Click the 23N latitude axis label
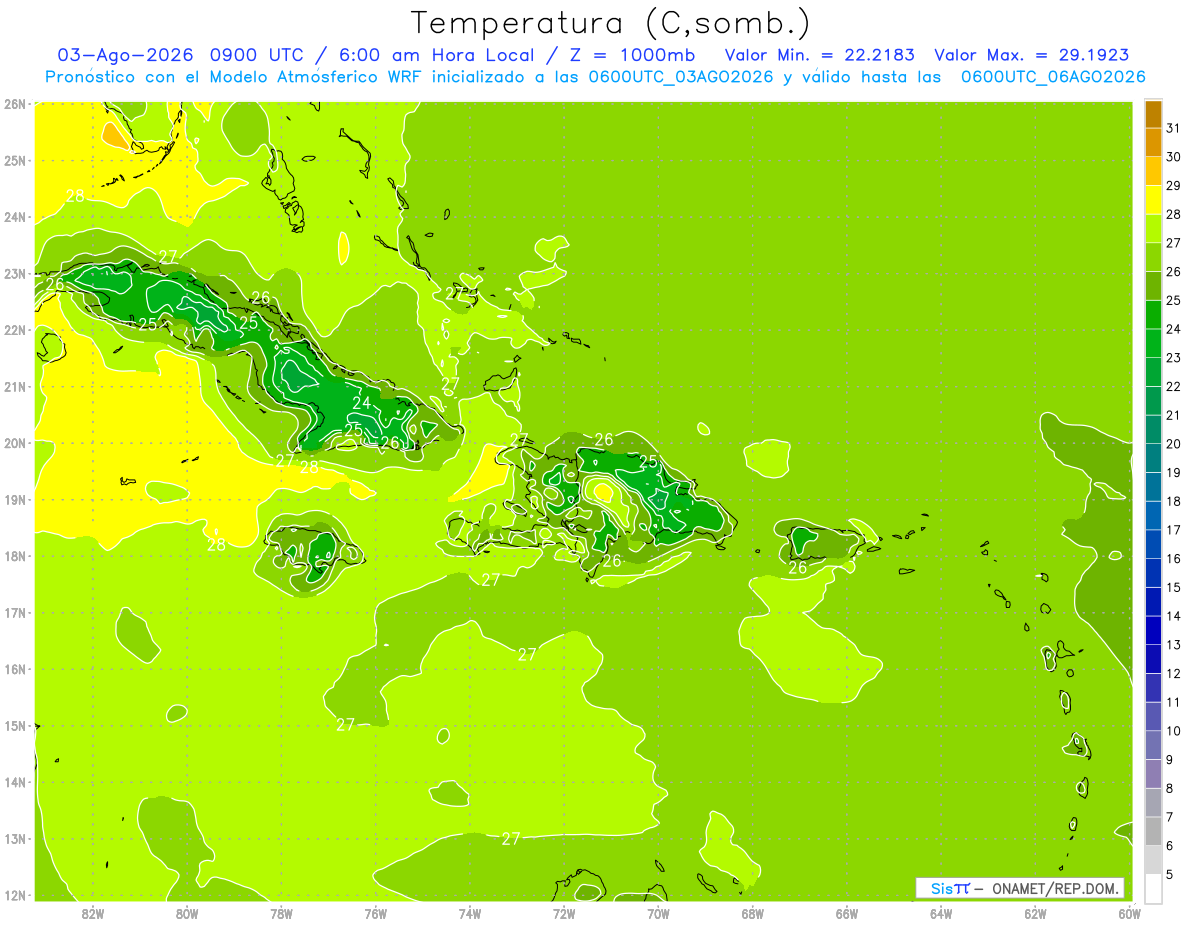This screenshot has width=1200, height=927. [x=15, y=273]
